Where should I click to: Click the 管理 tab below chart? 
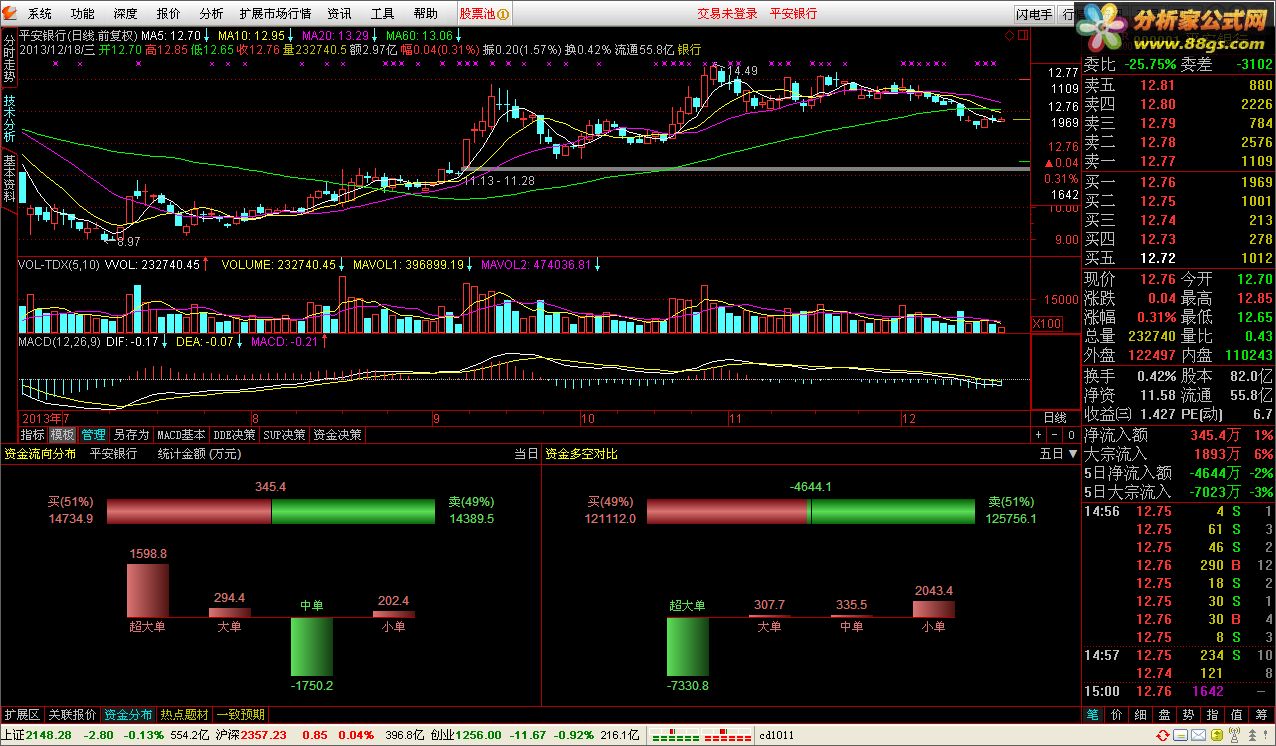point(93,435)
